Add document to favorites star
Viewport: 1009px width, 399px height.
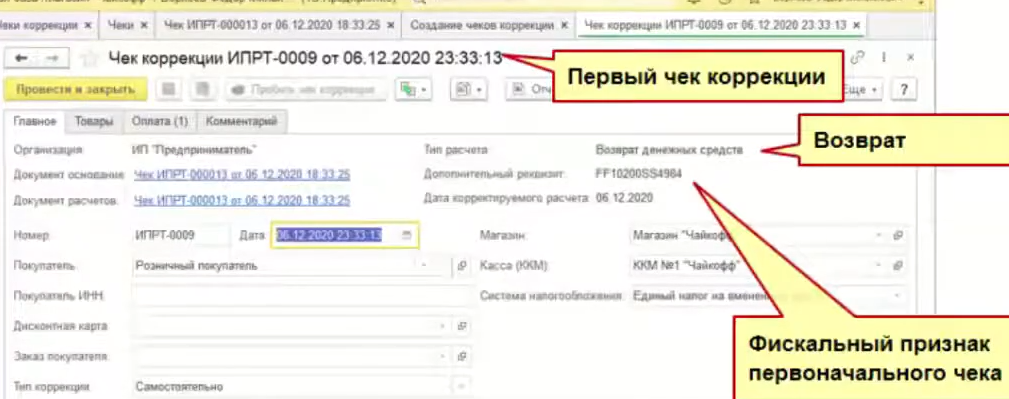coord(91,59)
